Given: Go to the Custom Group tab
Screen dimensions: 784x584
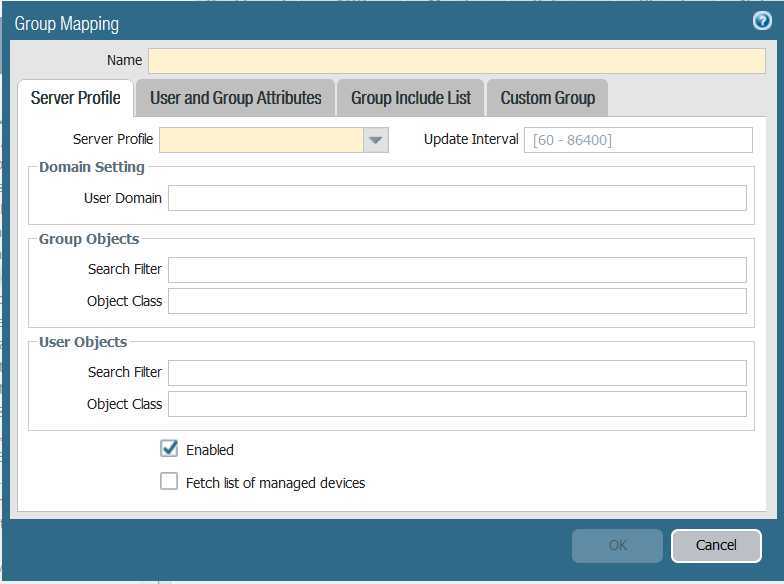Looking at the screenshot, I should pyautogui.click(x=548, y=98).
